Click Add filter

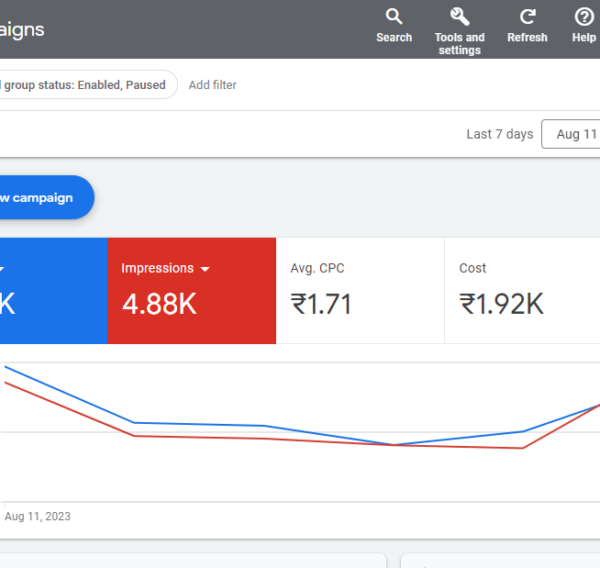click(212, 85)
